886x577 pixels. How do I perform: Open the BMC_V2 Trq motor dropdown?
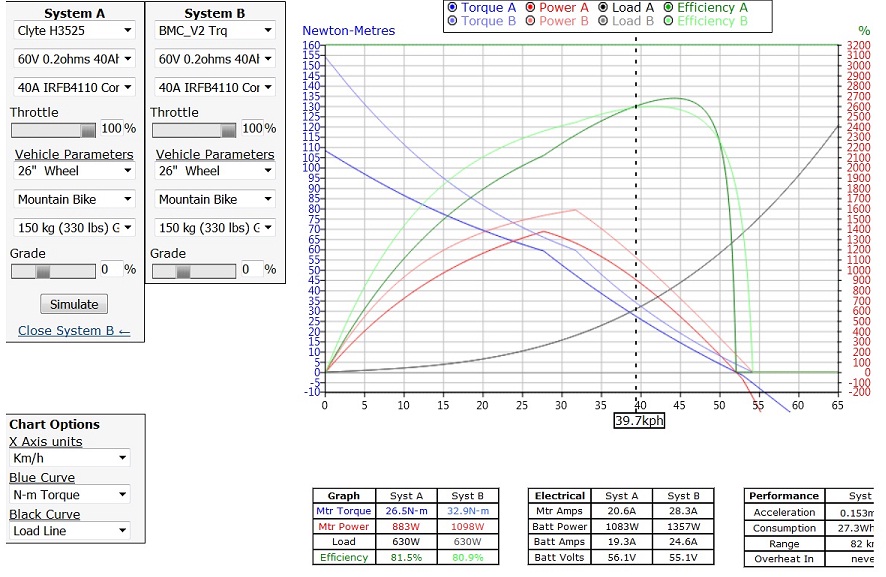coord(214,31)
